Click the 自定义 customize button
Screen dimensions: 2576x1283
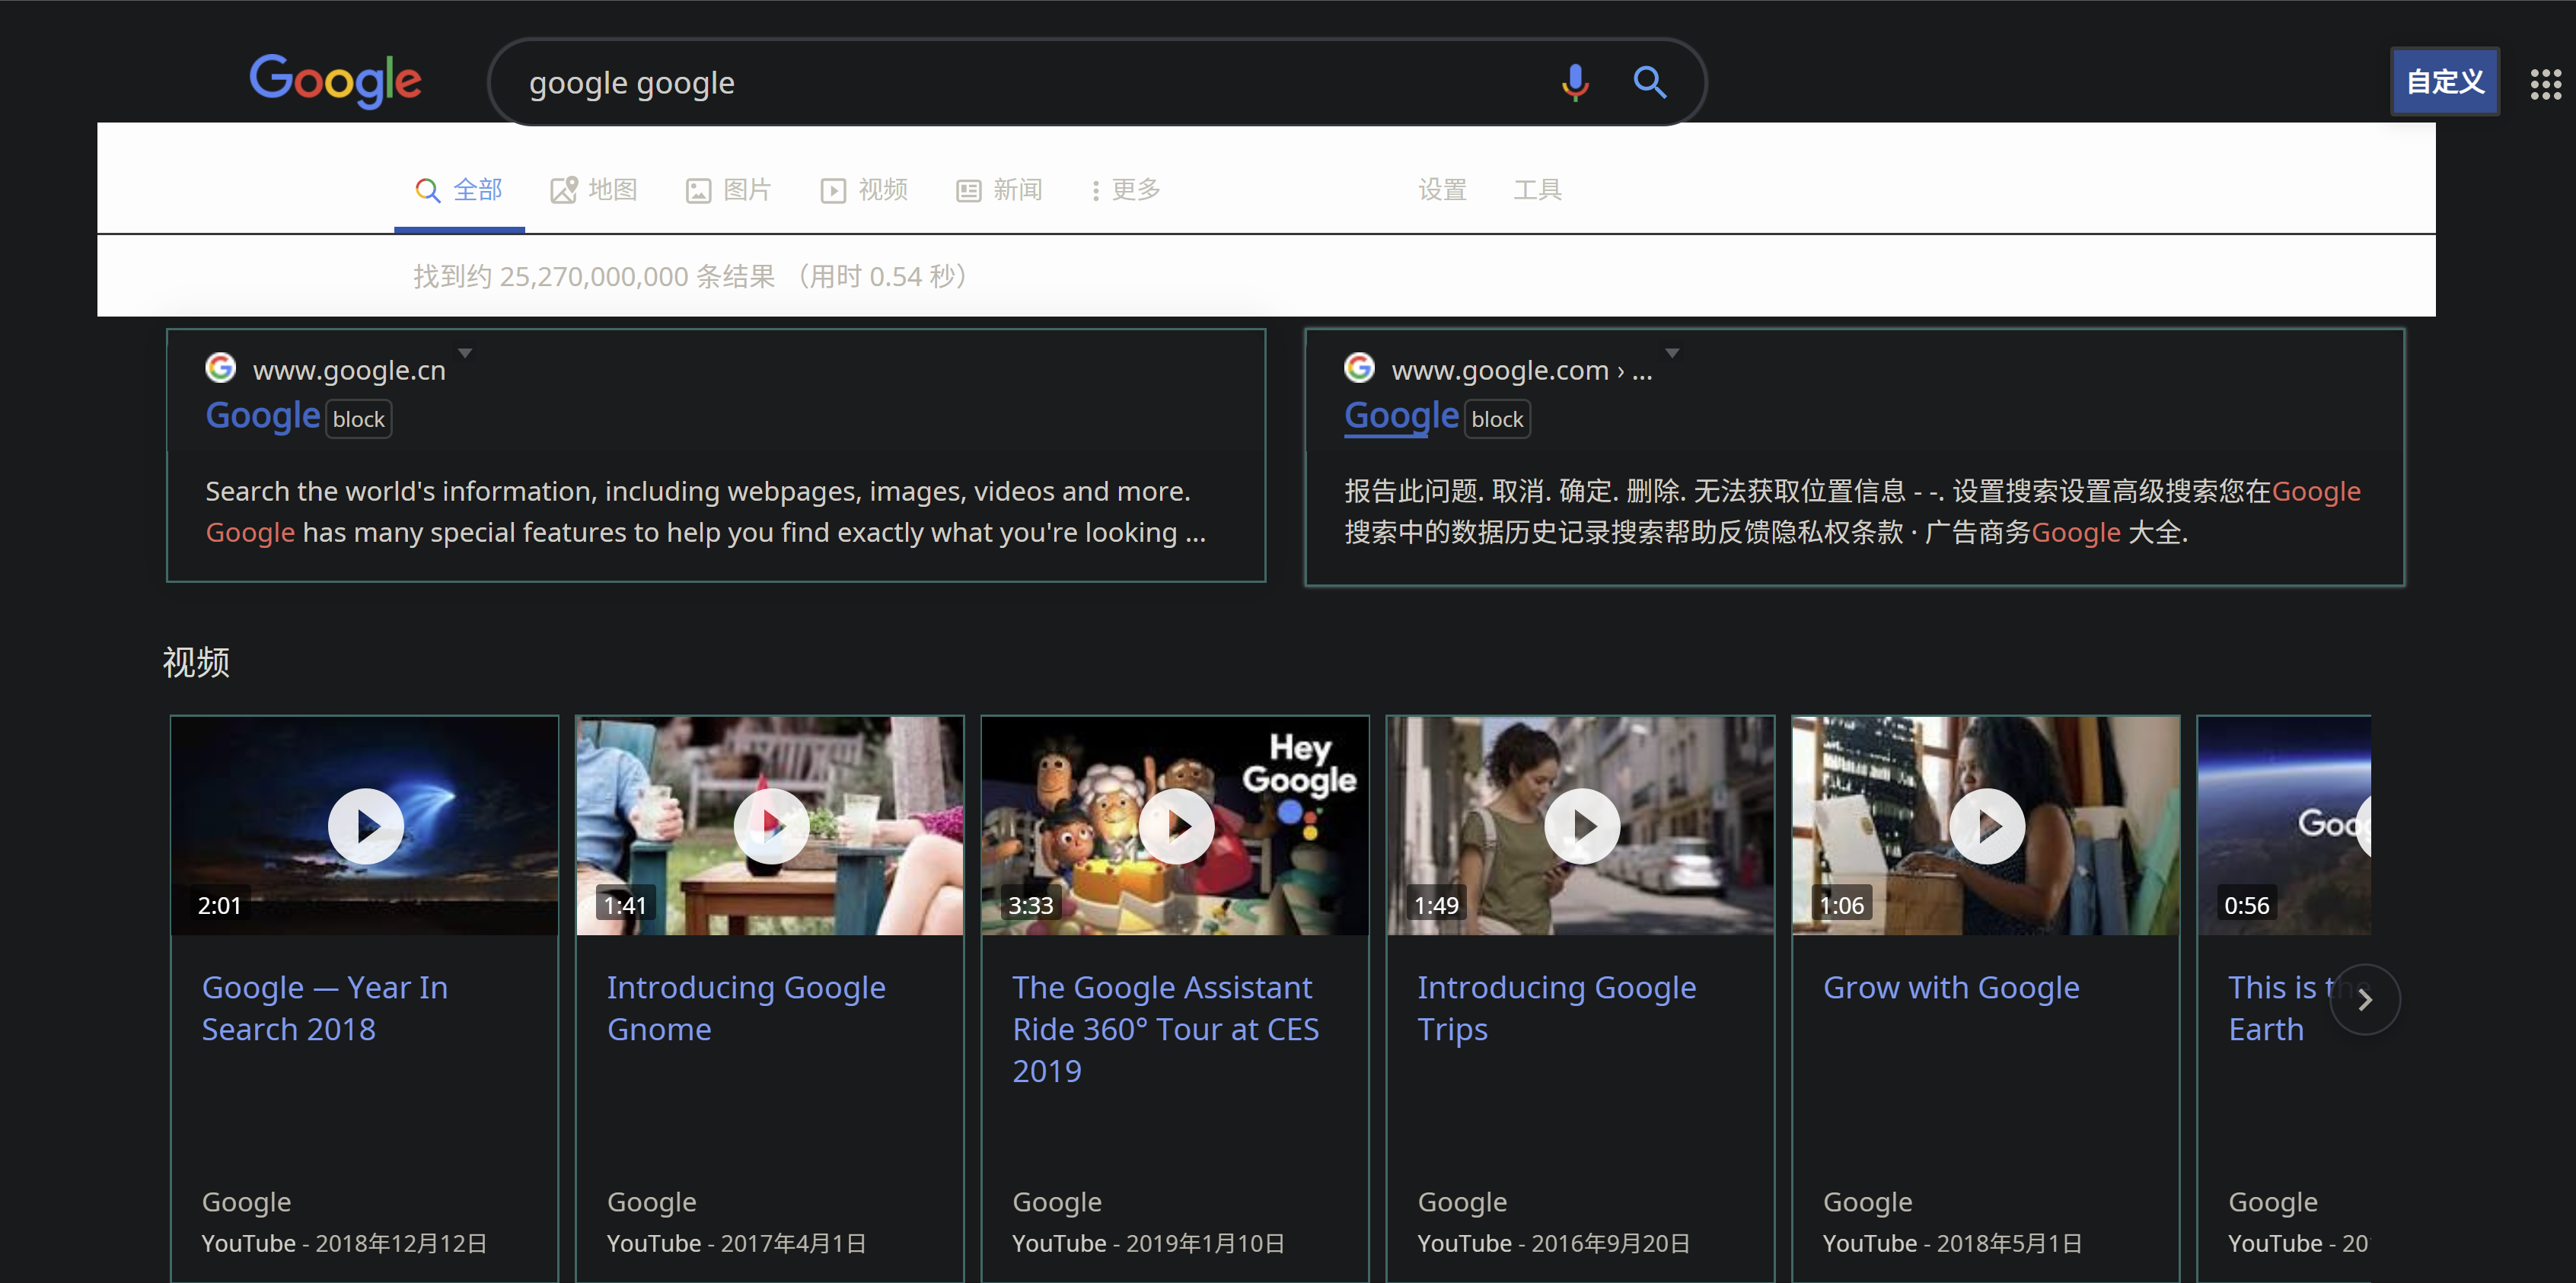[x=2444, y=82]
